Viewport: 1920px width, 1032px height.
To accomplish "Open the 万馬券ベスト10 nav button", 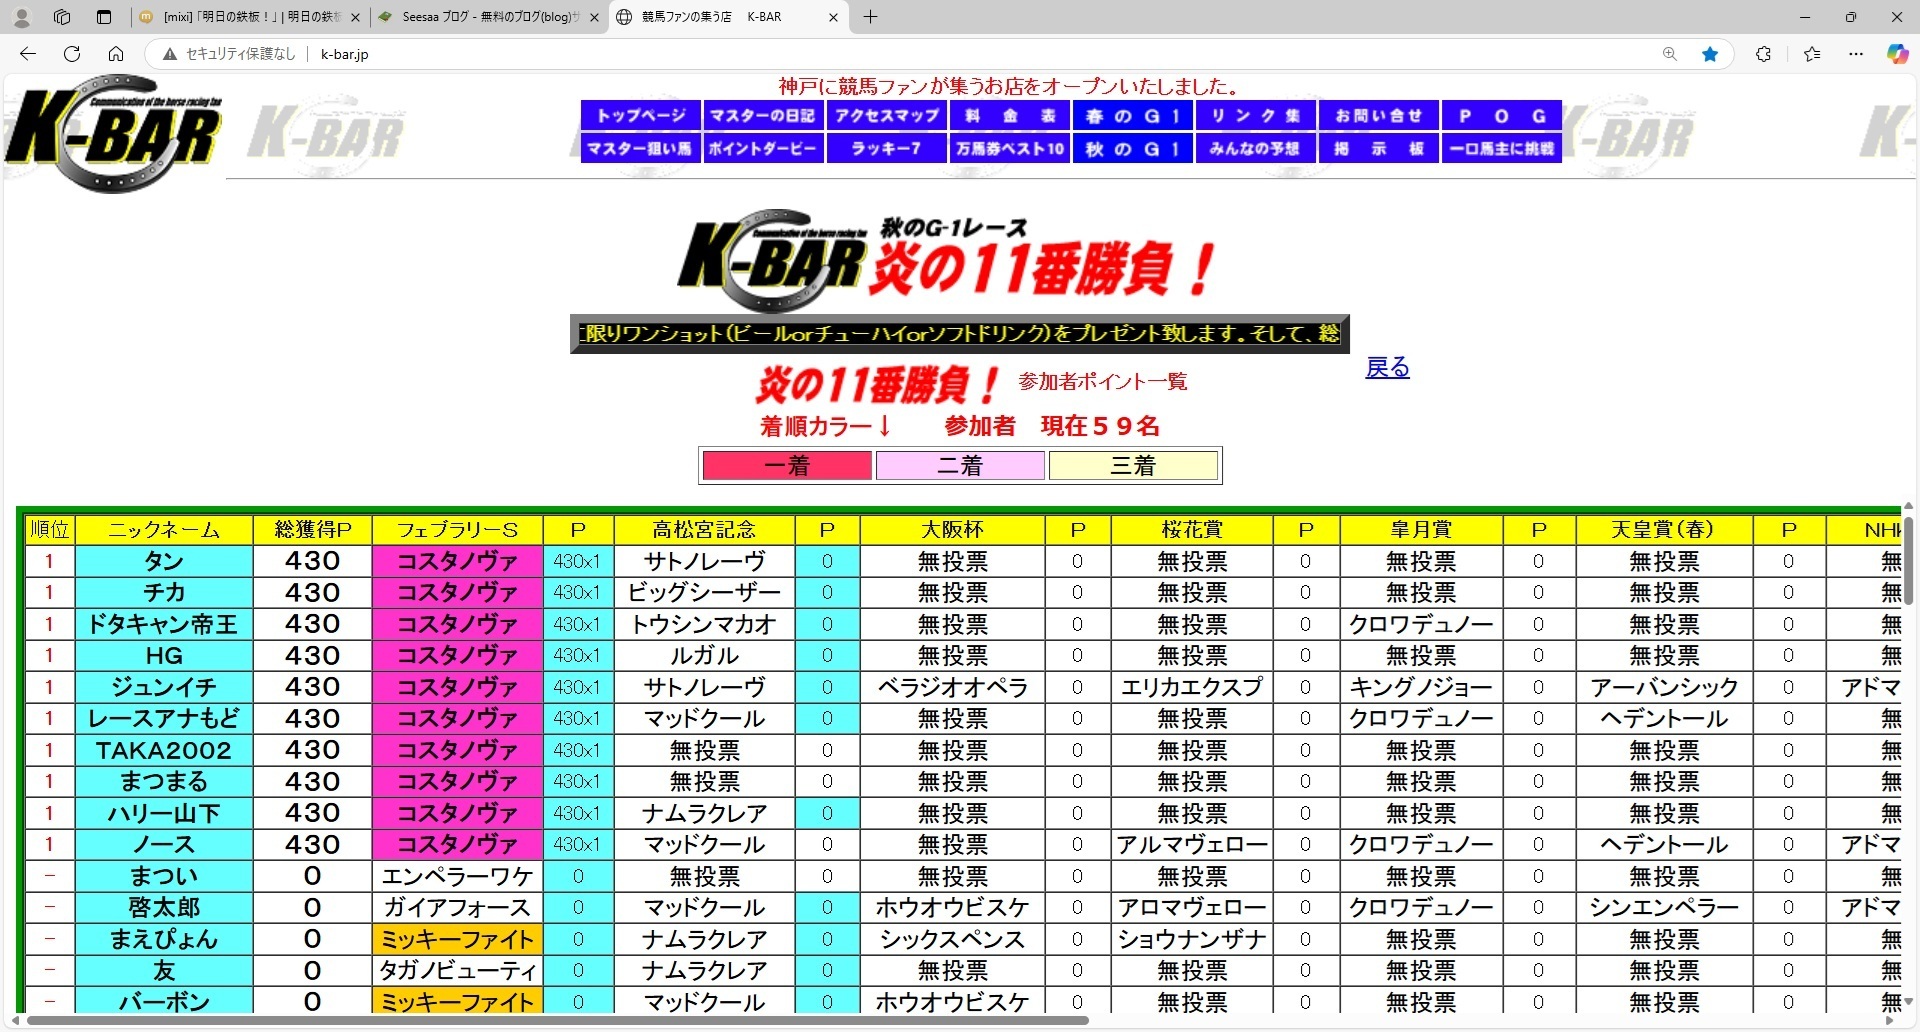I will [1010, 148].
